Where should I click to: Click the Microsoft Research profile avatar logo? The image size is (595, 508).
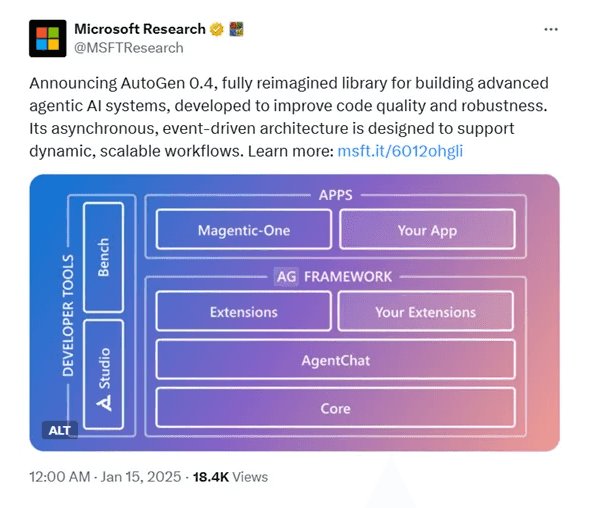pyautogui.click(x=47, y=38)
